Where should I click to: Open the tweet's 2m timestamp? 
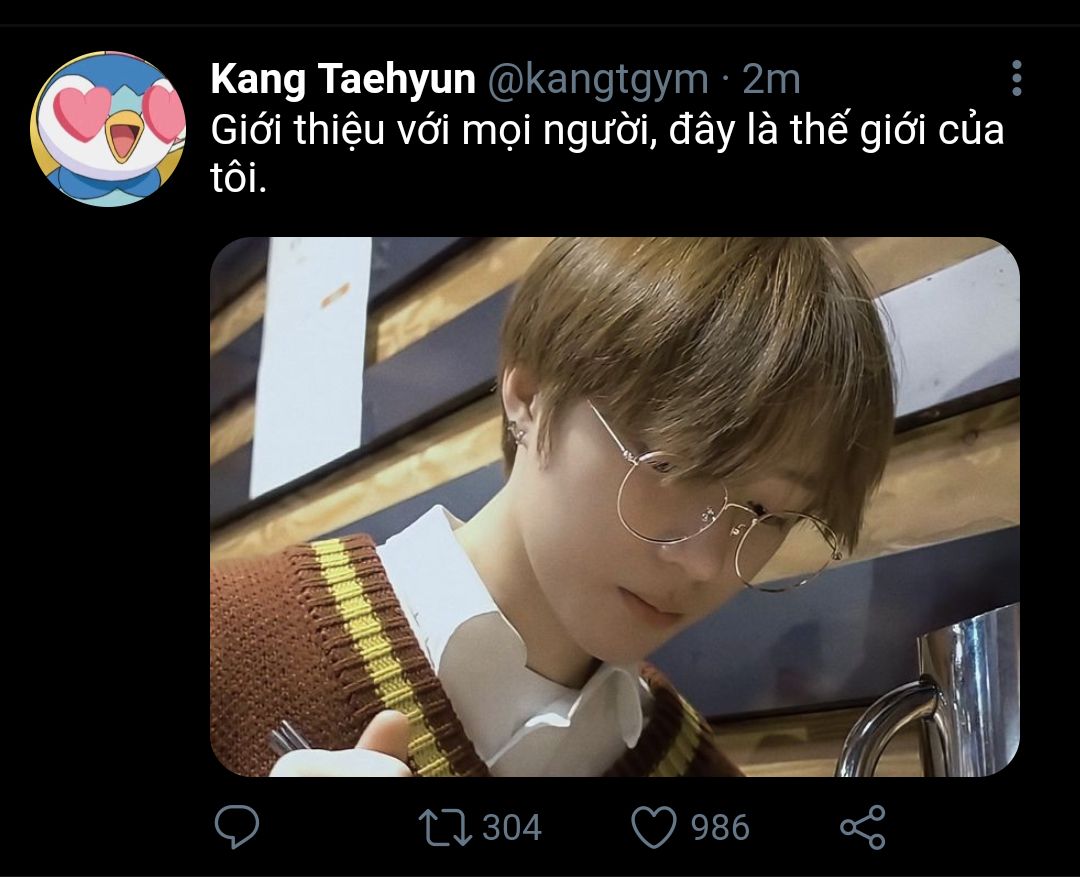(772, 80)
